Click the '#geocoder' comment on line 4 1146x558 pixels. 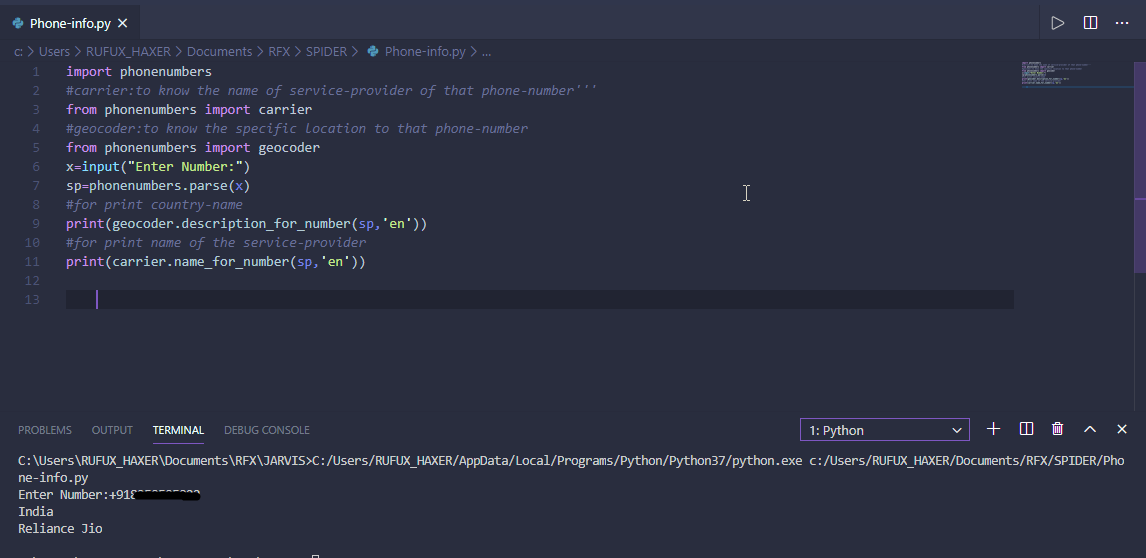pyautogui.click(x=297, y=129)
